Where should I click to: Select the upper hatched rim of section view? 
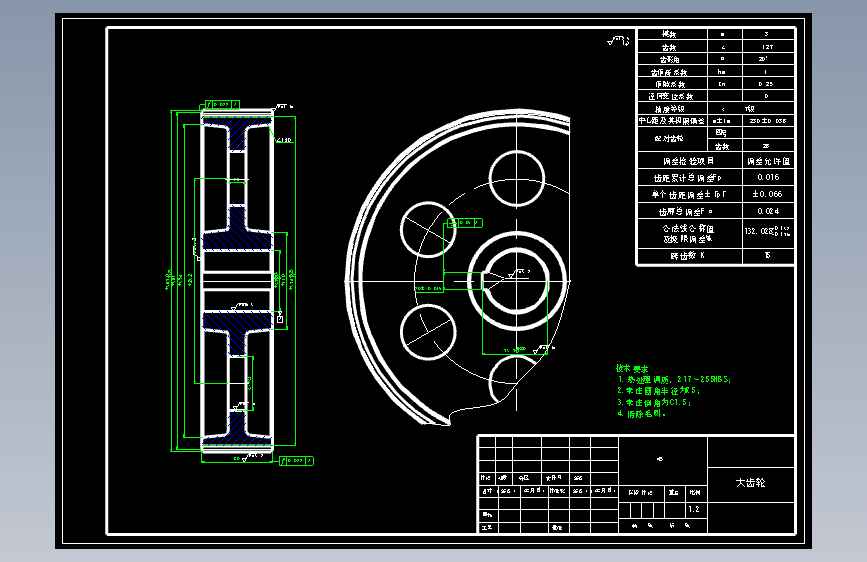237,123
